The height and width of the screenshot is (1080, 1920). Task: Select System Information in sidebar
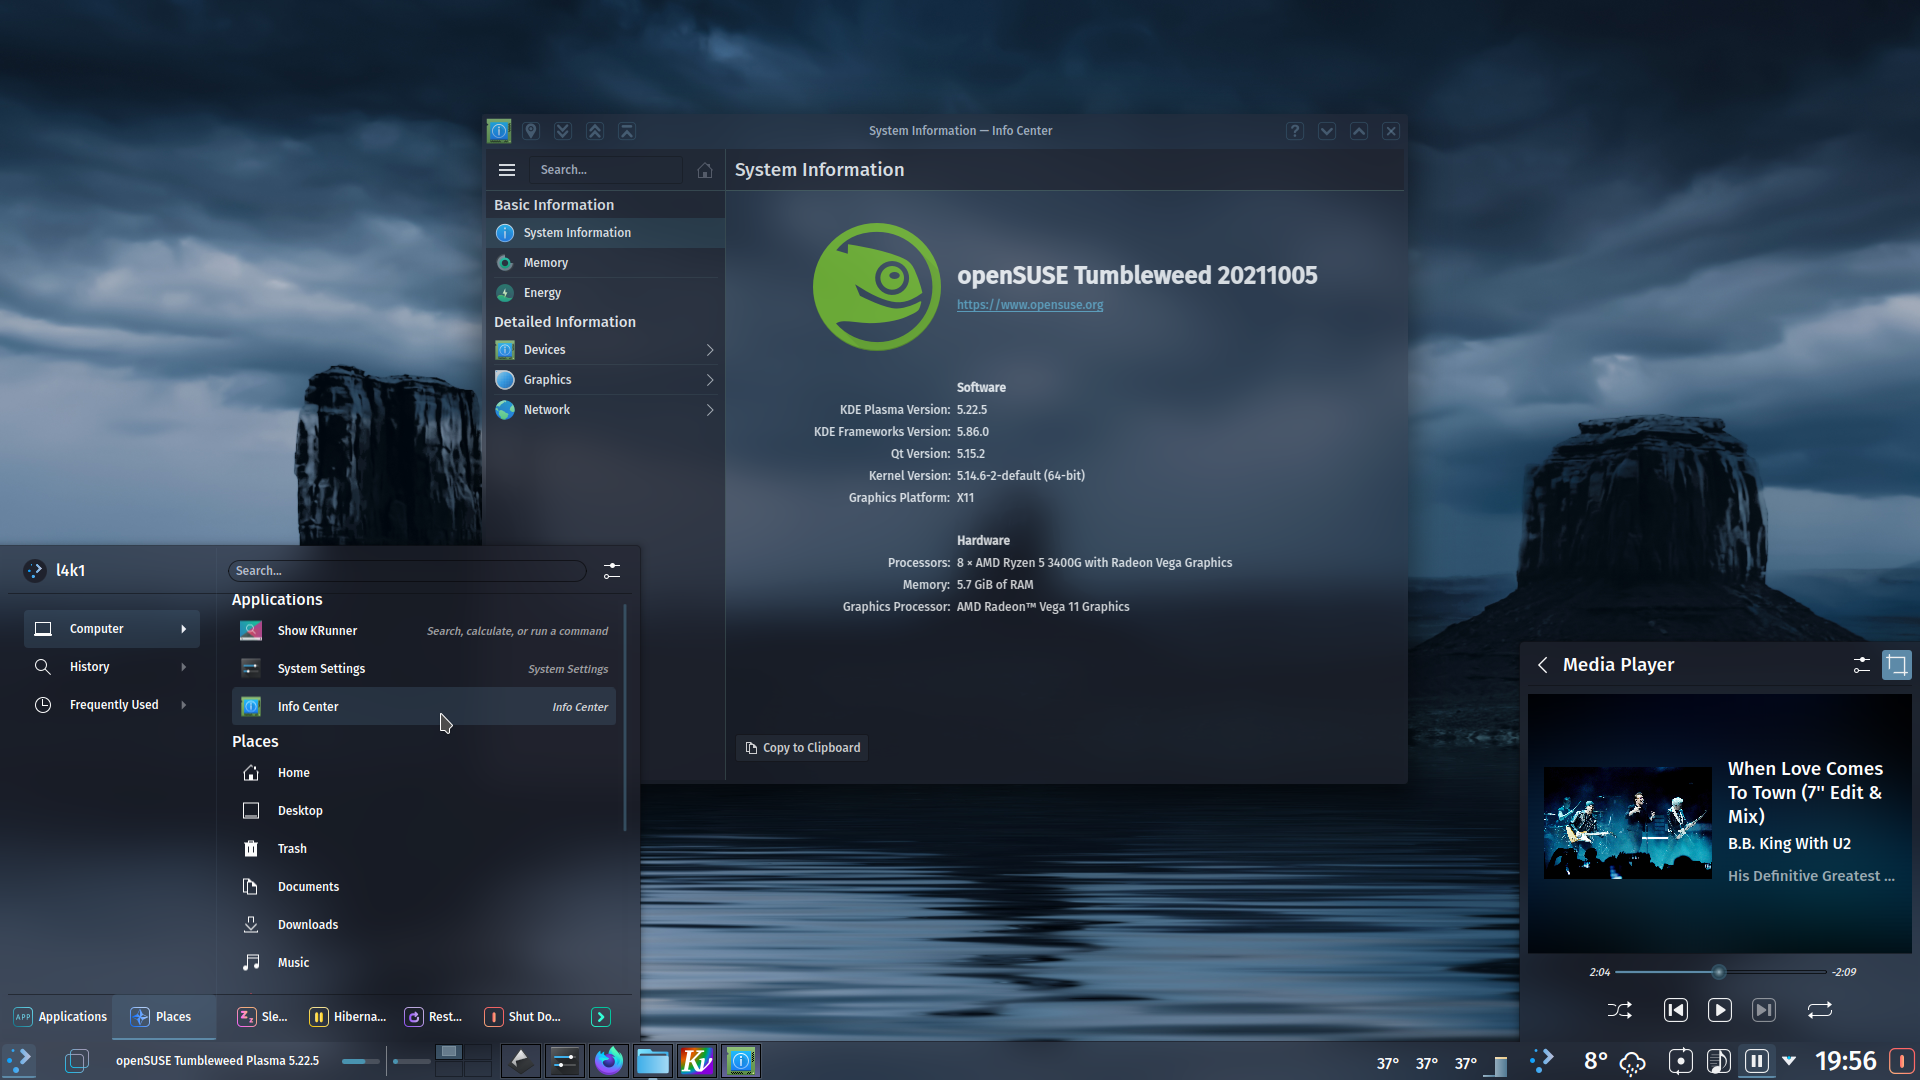tap(606, 233)
